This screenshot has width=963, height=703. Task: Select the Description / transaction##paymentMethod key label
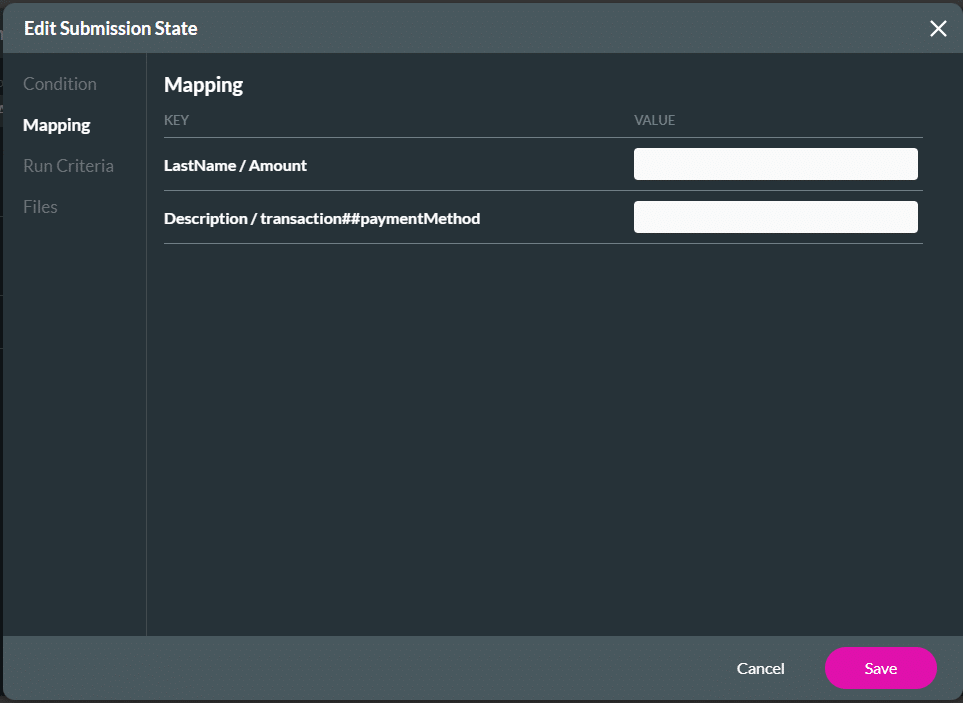pyautogui.click(x=321, y=218)
